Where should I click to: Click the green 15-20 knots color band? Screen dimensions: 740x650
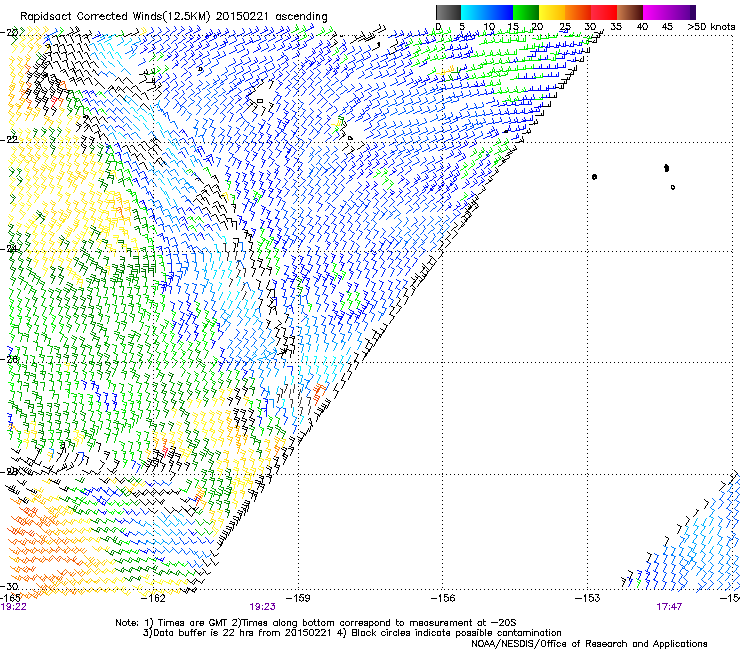tap(526, 12)
